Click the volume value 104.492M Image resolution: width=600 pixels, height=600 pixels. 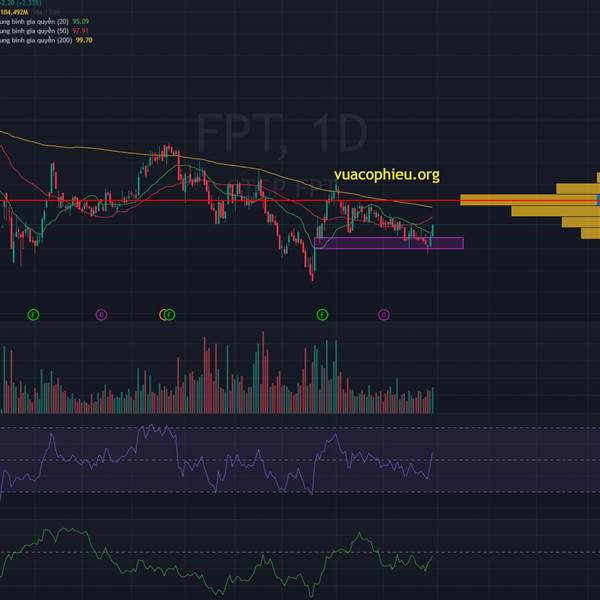[14, 12]
